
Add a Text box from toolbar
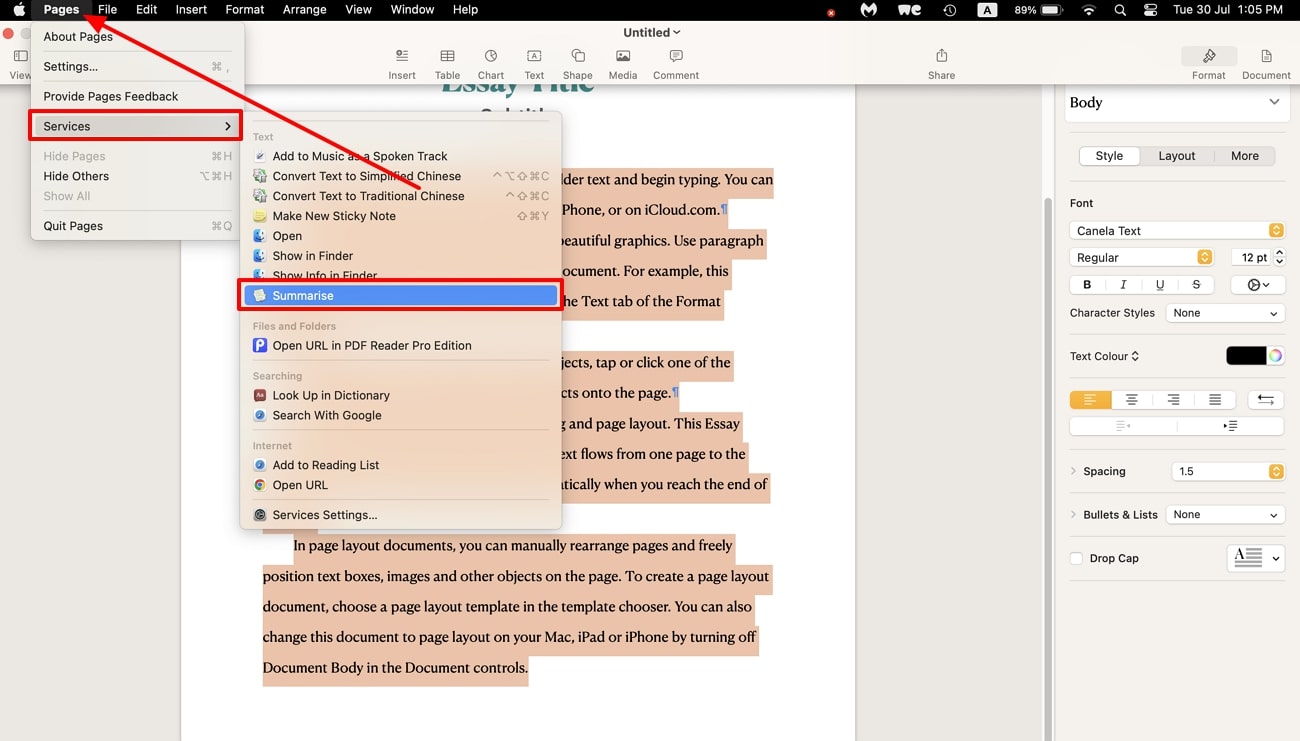[x=534, y=64]
